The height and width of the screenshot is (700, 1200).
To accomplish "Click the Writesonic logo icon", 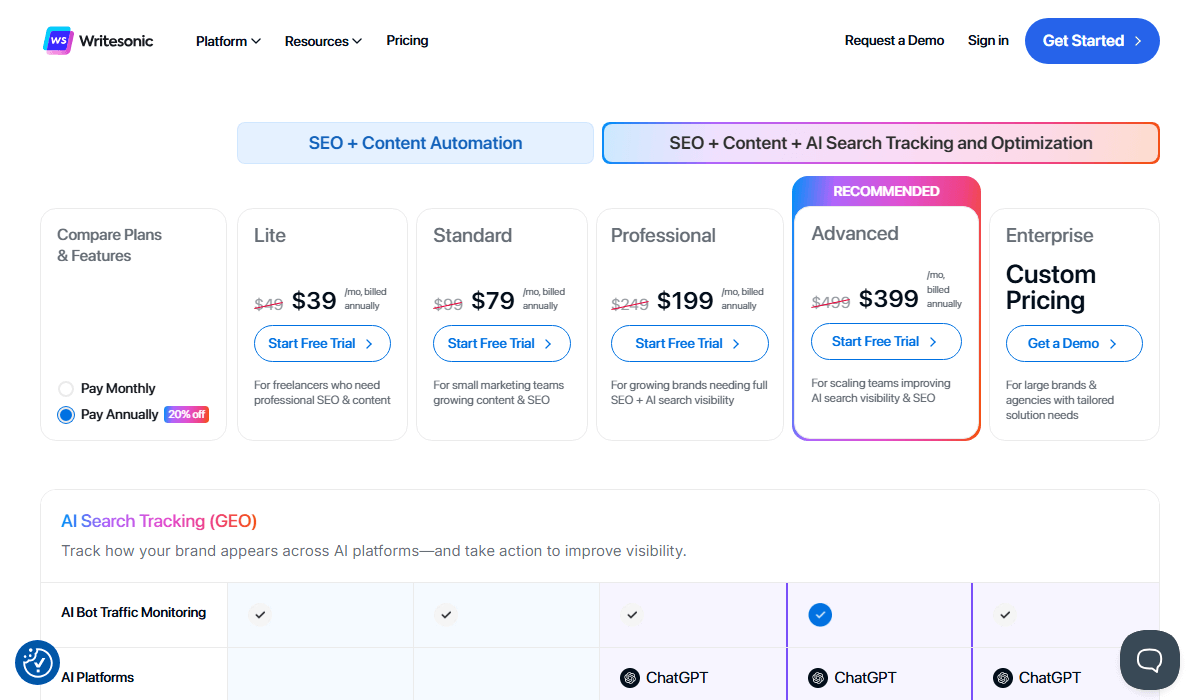I will point(59,41).
